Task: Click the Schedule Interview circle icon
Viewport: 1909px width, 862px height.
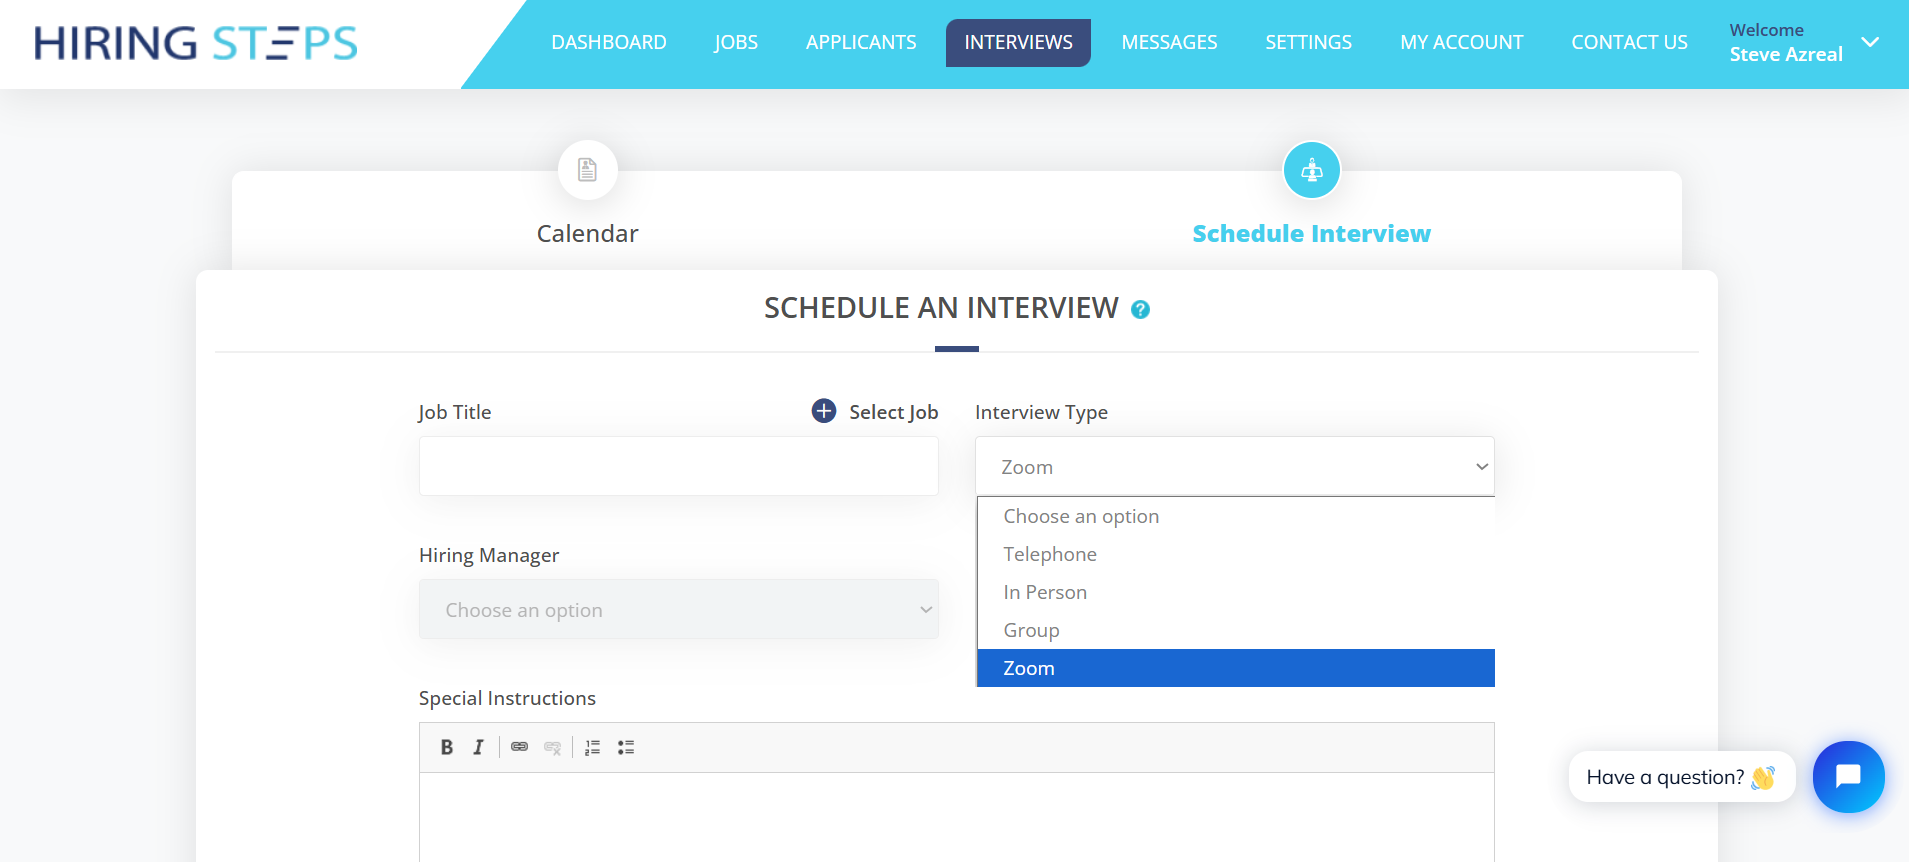Action: [1311, 170]
